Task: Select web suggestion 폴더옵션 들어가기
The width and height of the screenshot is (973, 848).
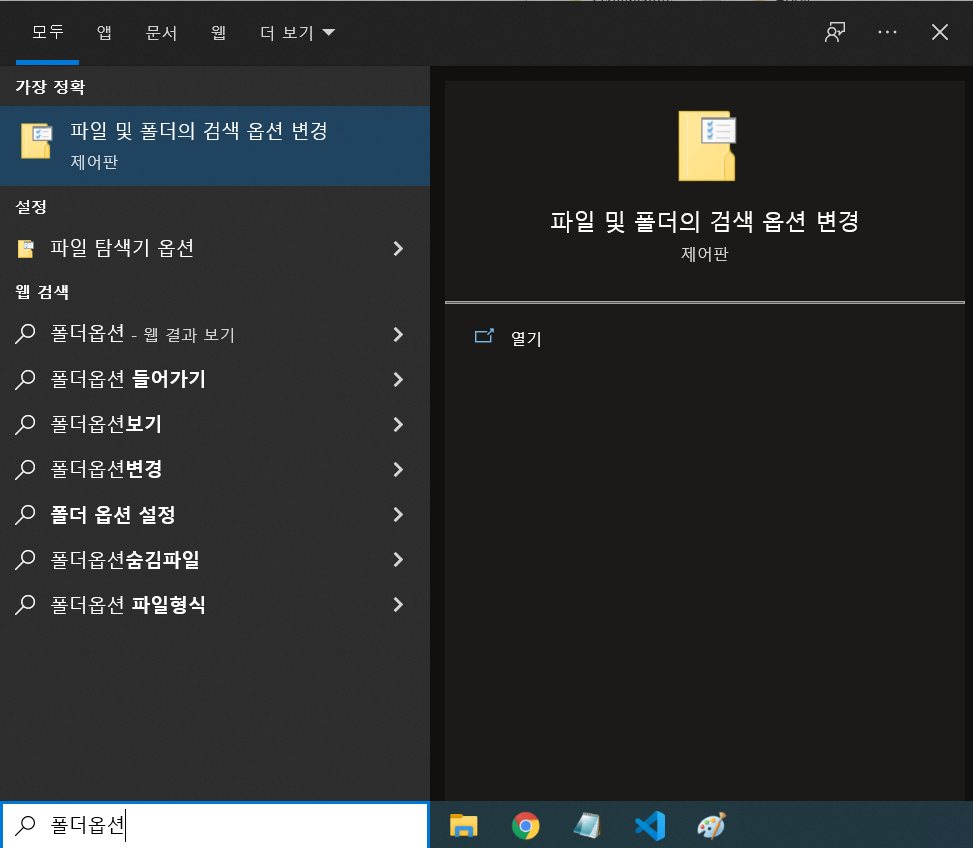Action: (x=215, y=379)
